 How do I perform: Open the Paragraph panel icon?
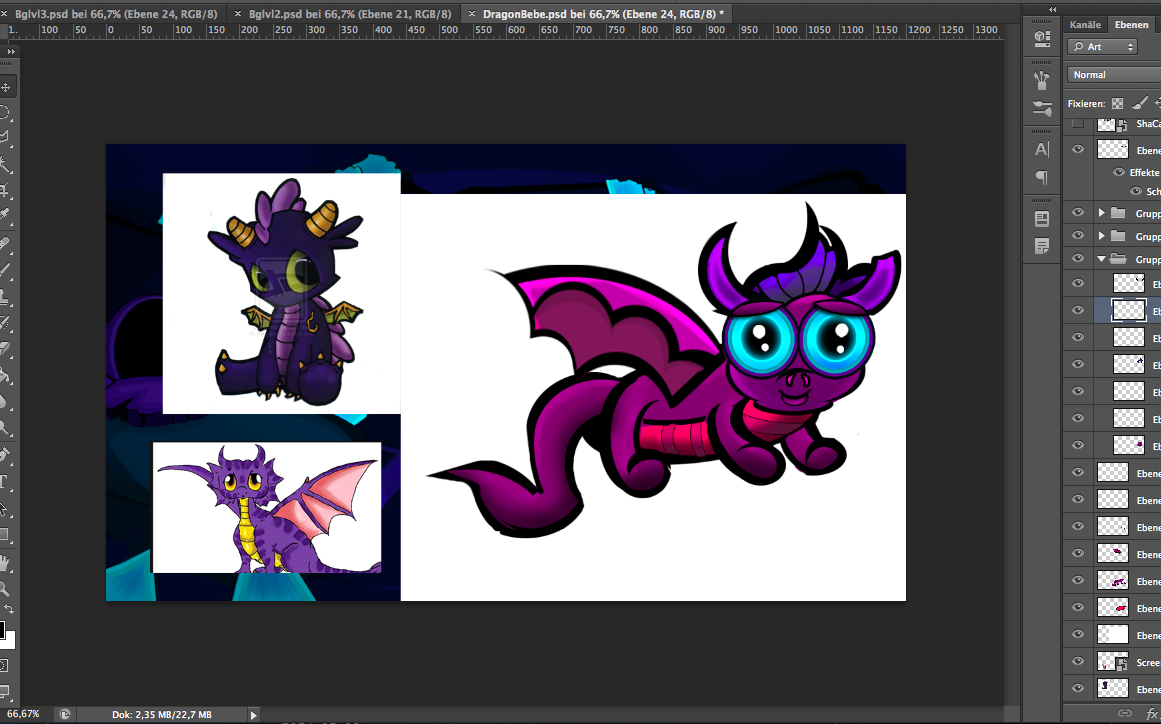[x=1042, y=178]
